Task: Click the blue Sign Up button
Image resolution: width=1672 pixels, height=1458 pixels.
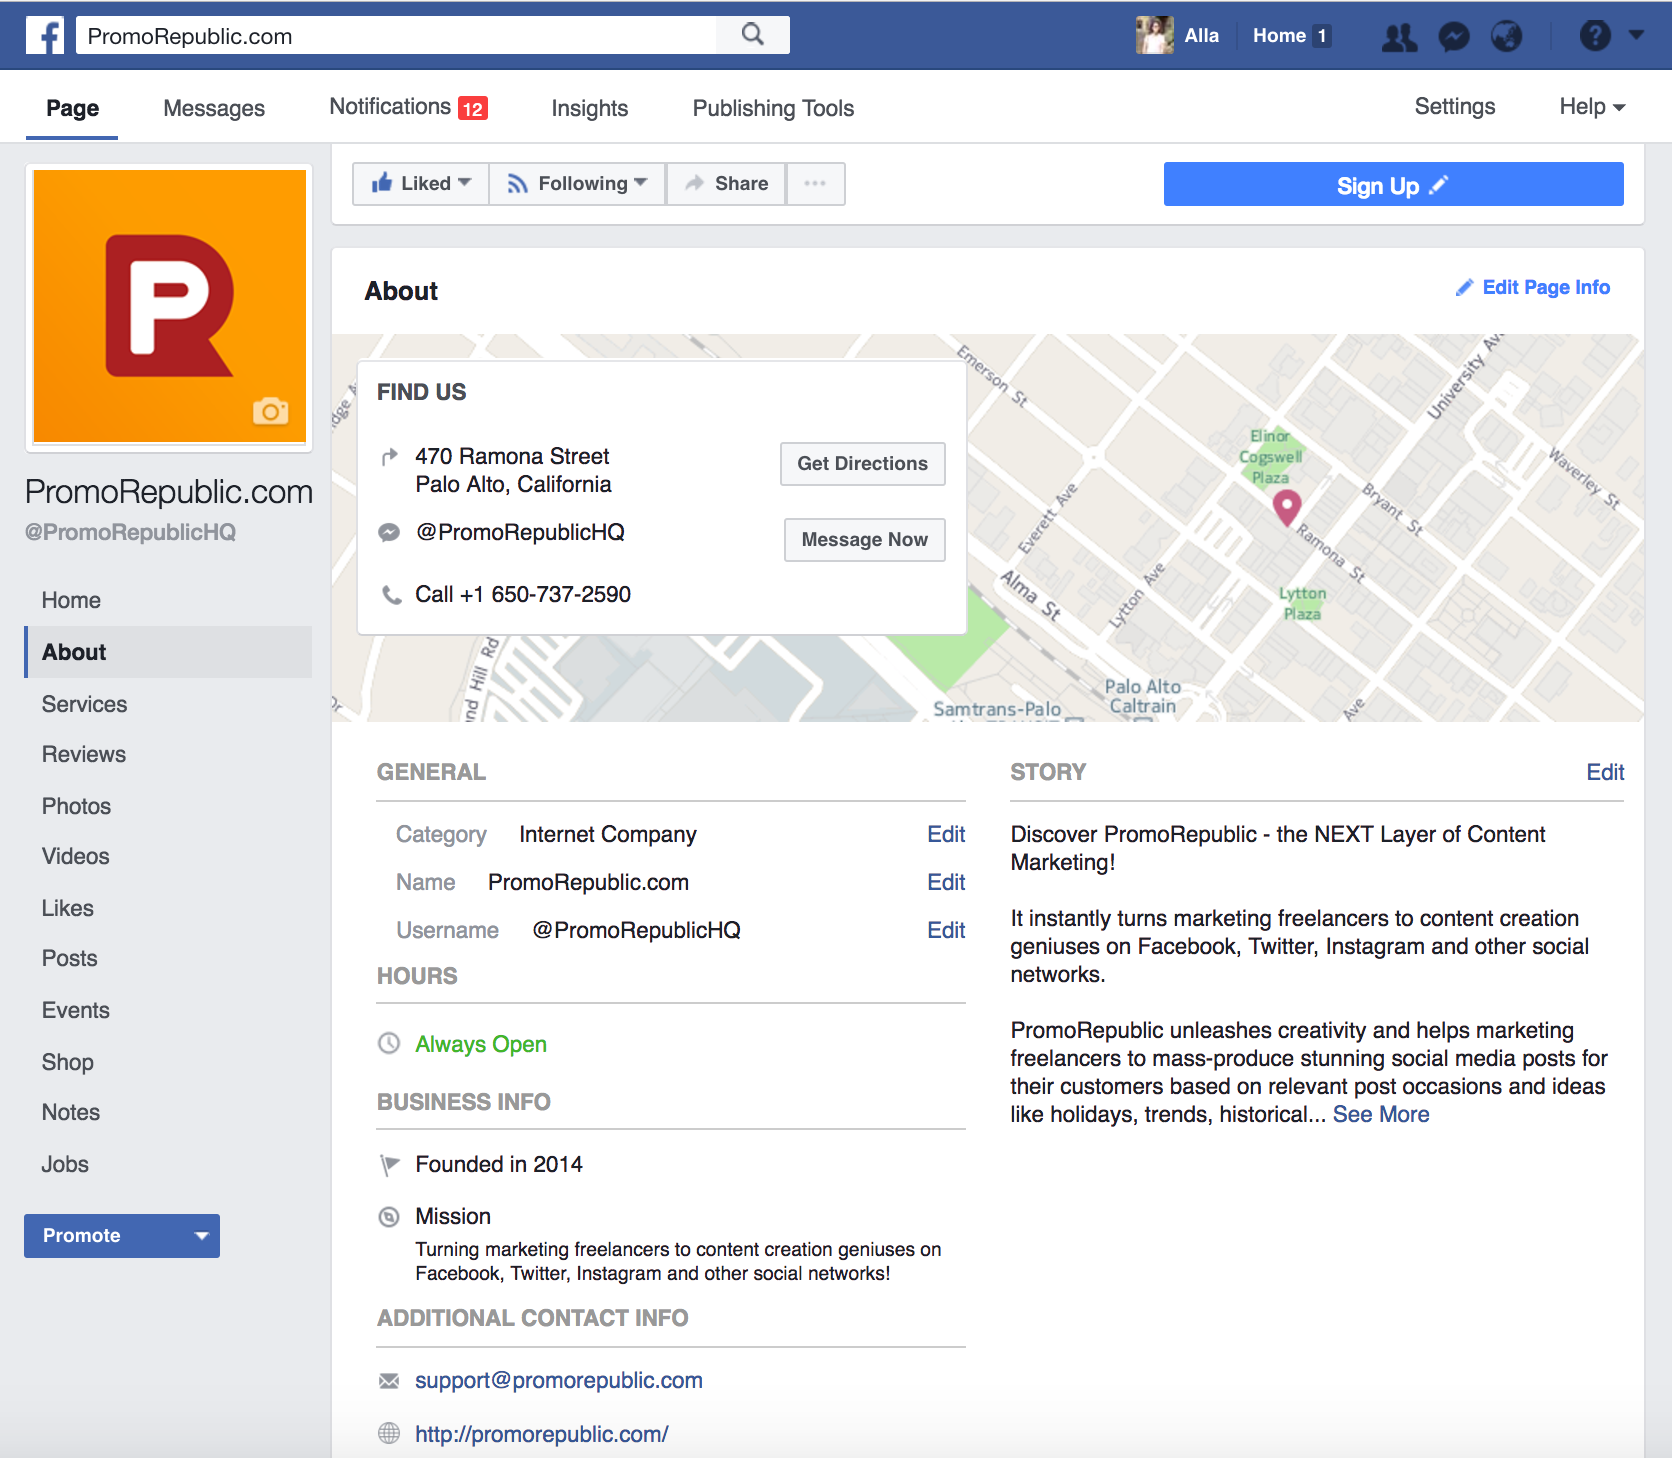Action: (1393, 185)
